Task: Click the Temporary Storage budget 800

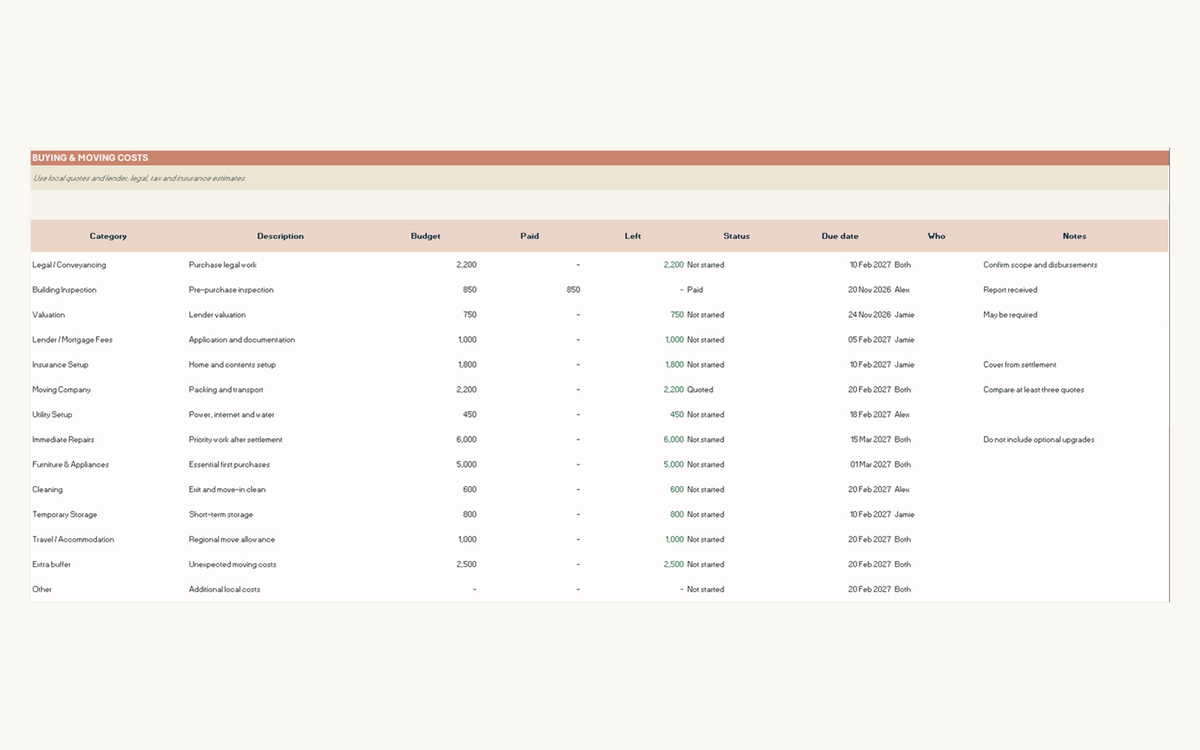Action: coord(469,515)
